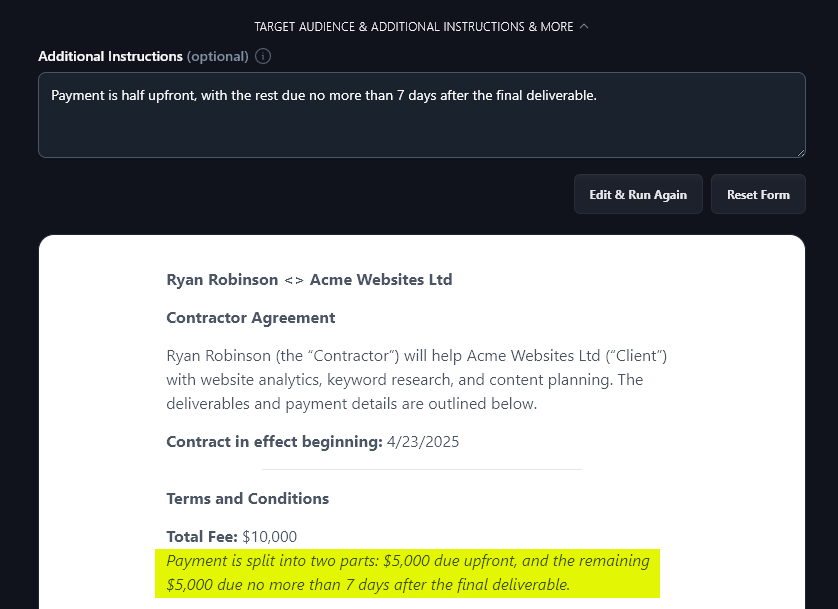The image size is (838, 609).
Task: Click the info icon beside Additional Instructions
Action: [262, 57]
